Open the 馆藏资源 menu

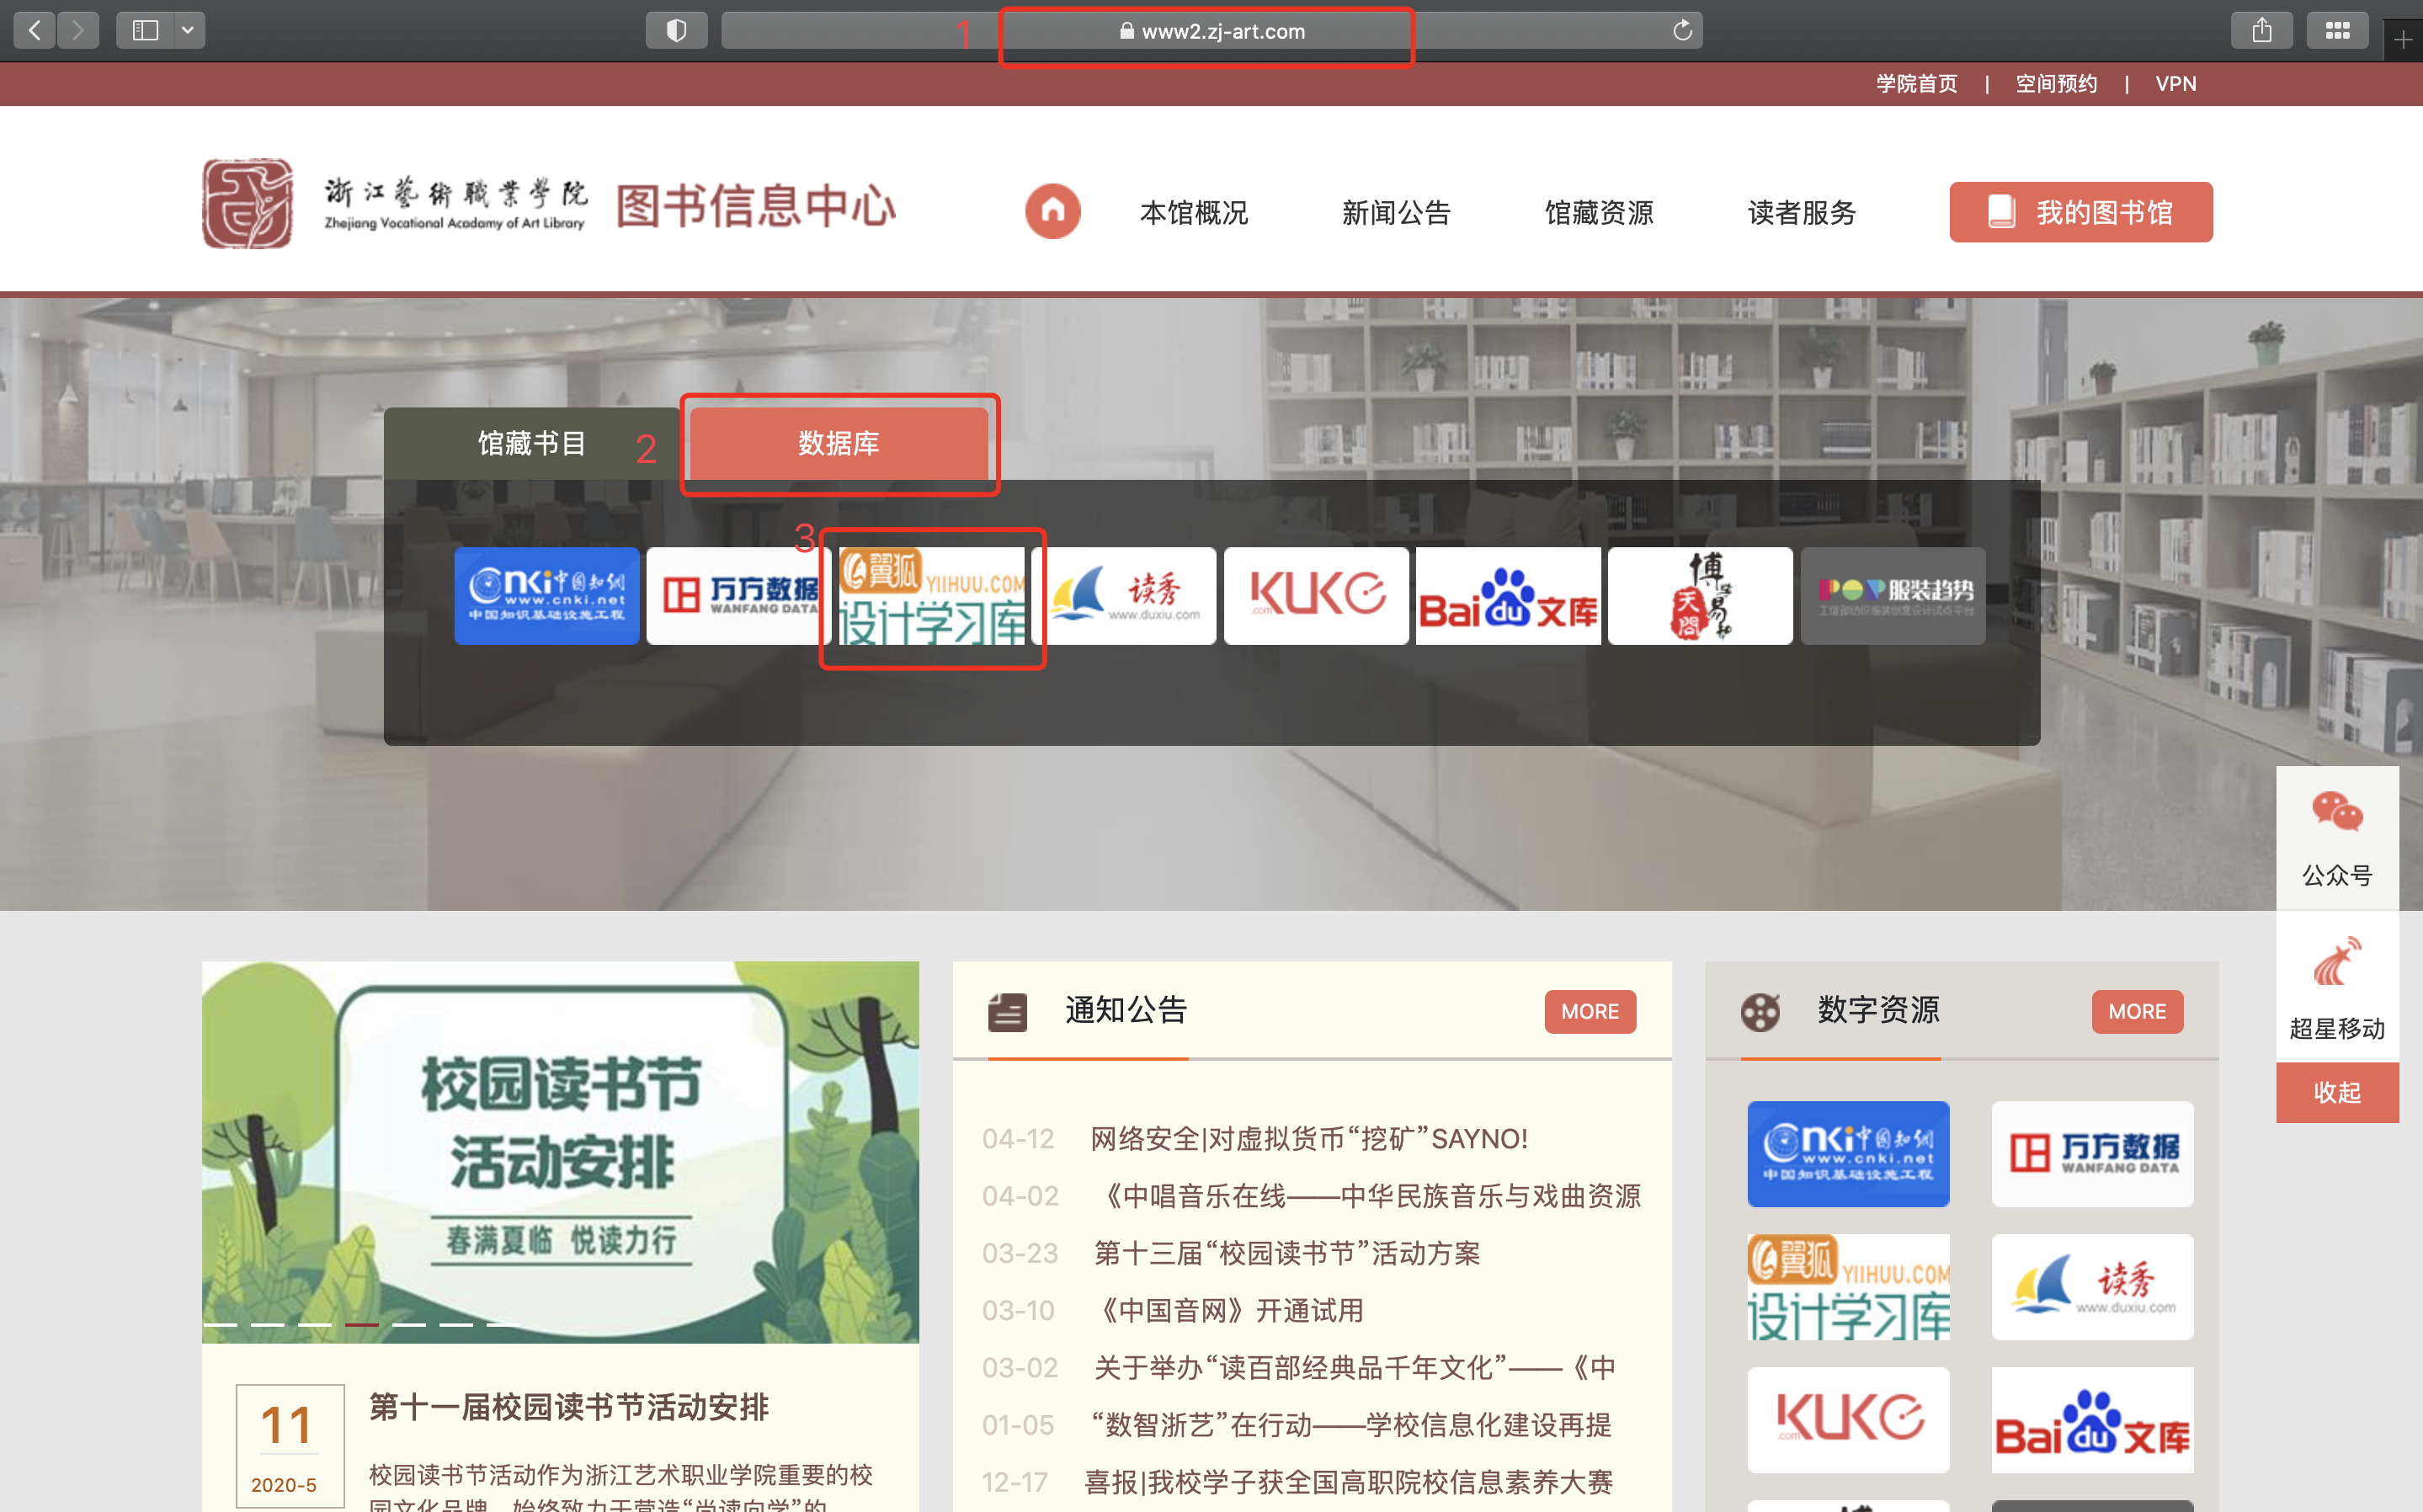[x=1598, y=212]
